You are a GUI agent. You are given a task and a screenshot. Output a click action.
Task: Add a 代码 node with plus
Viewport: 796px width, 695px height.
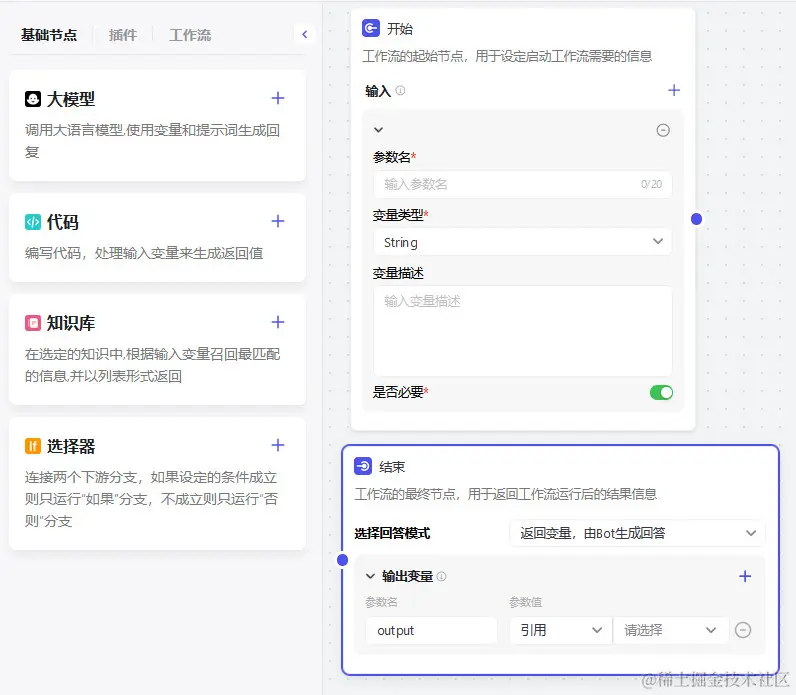(x=278, y=221)
